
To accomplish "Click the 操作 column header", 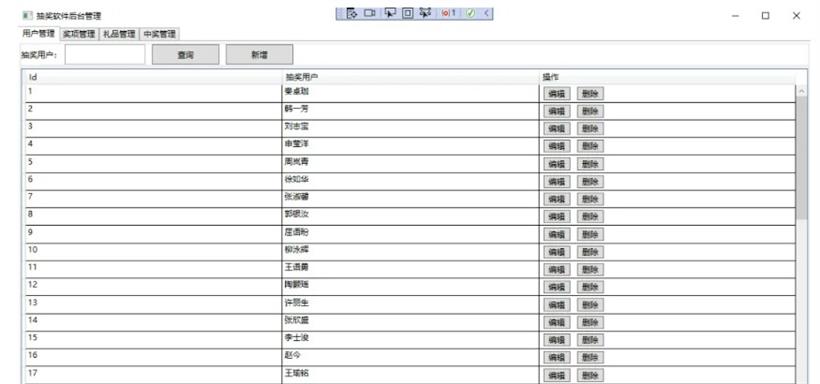I will (668, 77).
